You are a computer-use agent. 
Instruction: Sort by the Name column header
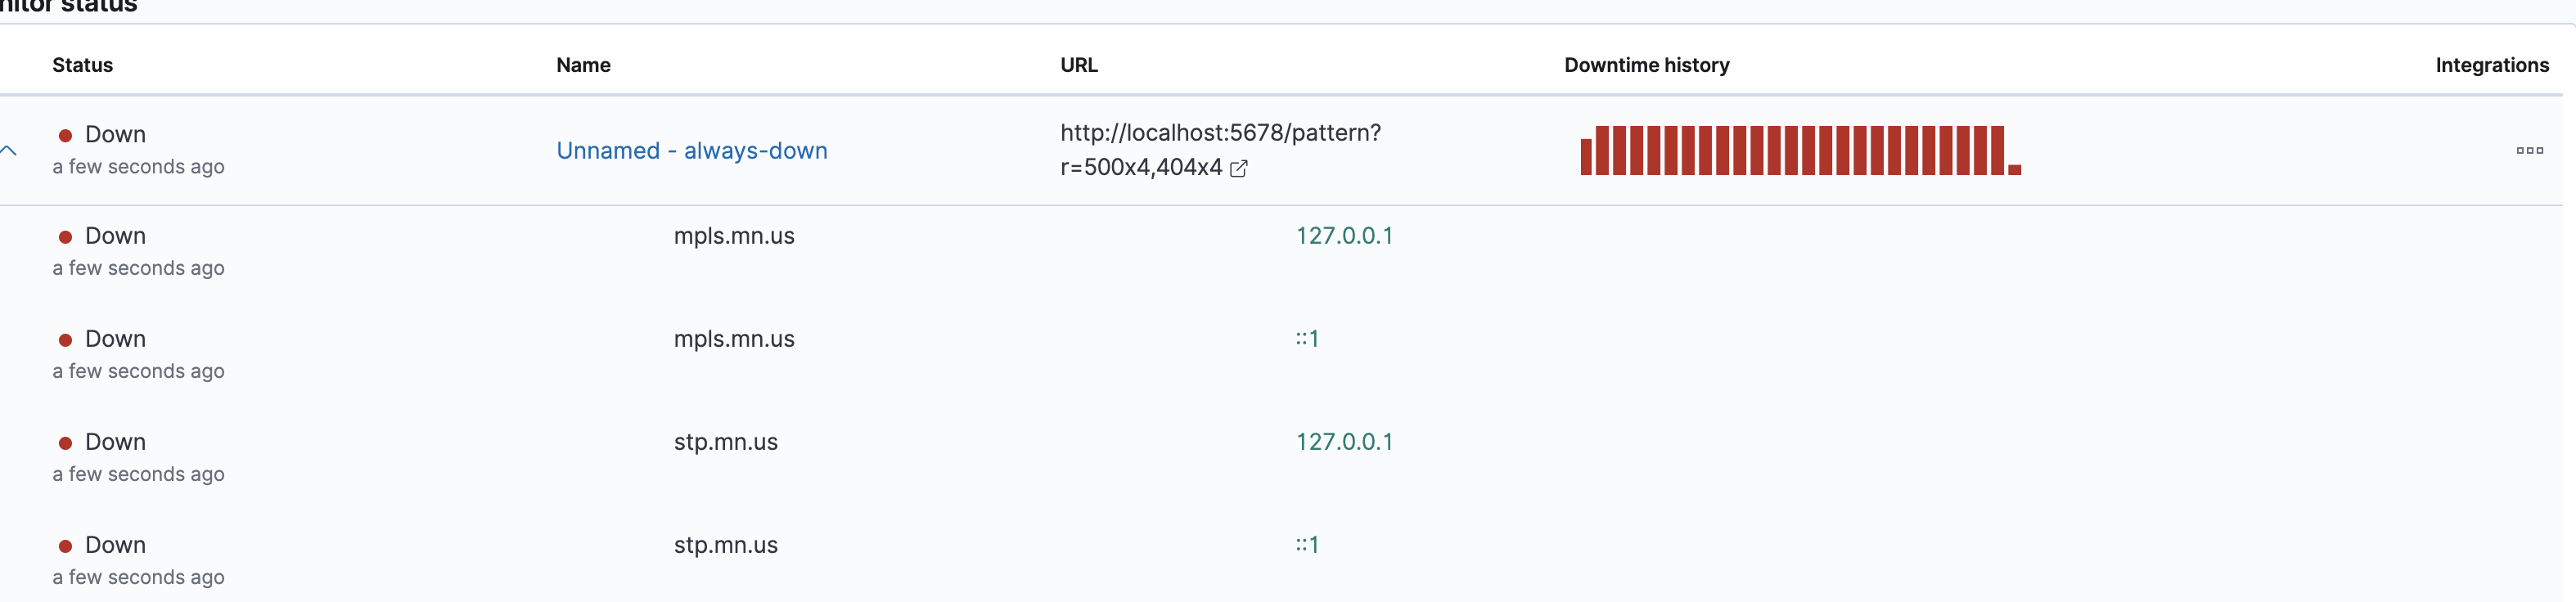pos(583,65)
